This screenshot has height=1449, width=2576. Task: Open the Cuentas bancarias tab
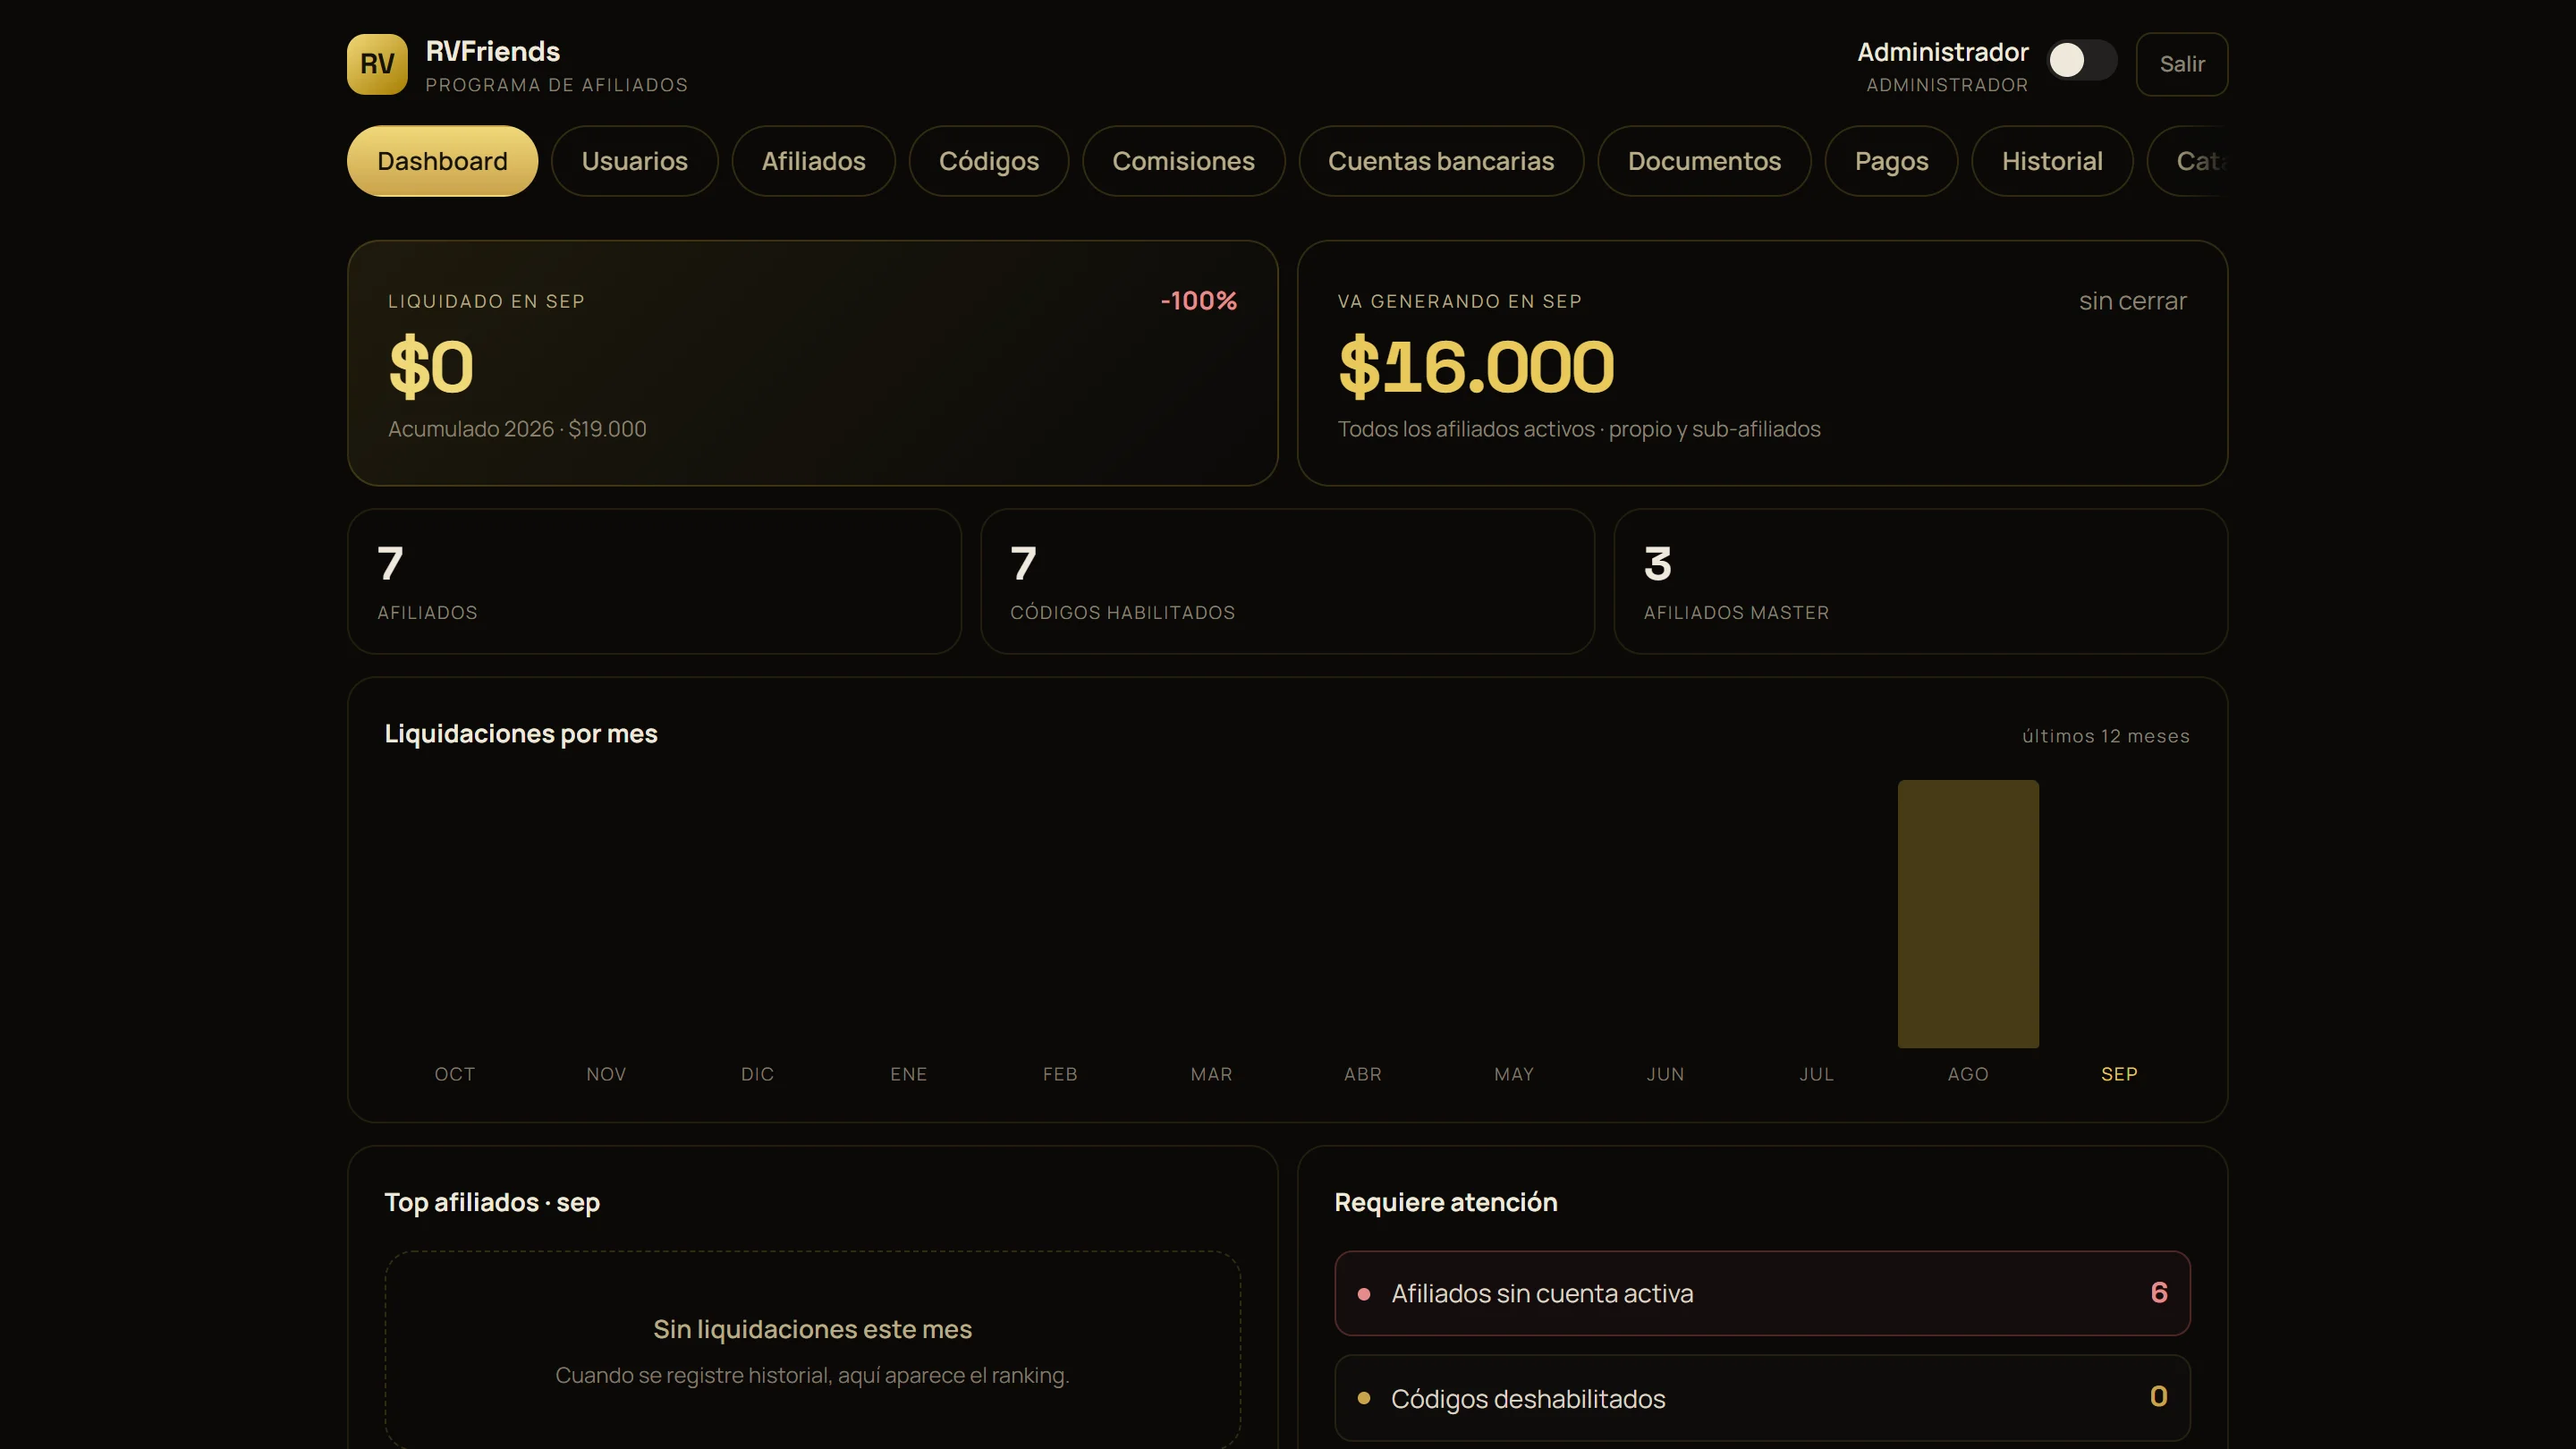(1440, 161)
